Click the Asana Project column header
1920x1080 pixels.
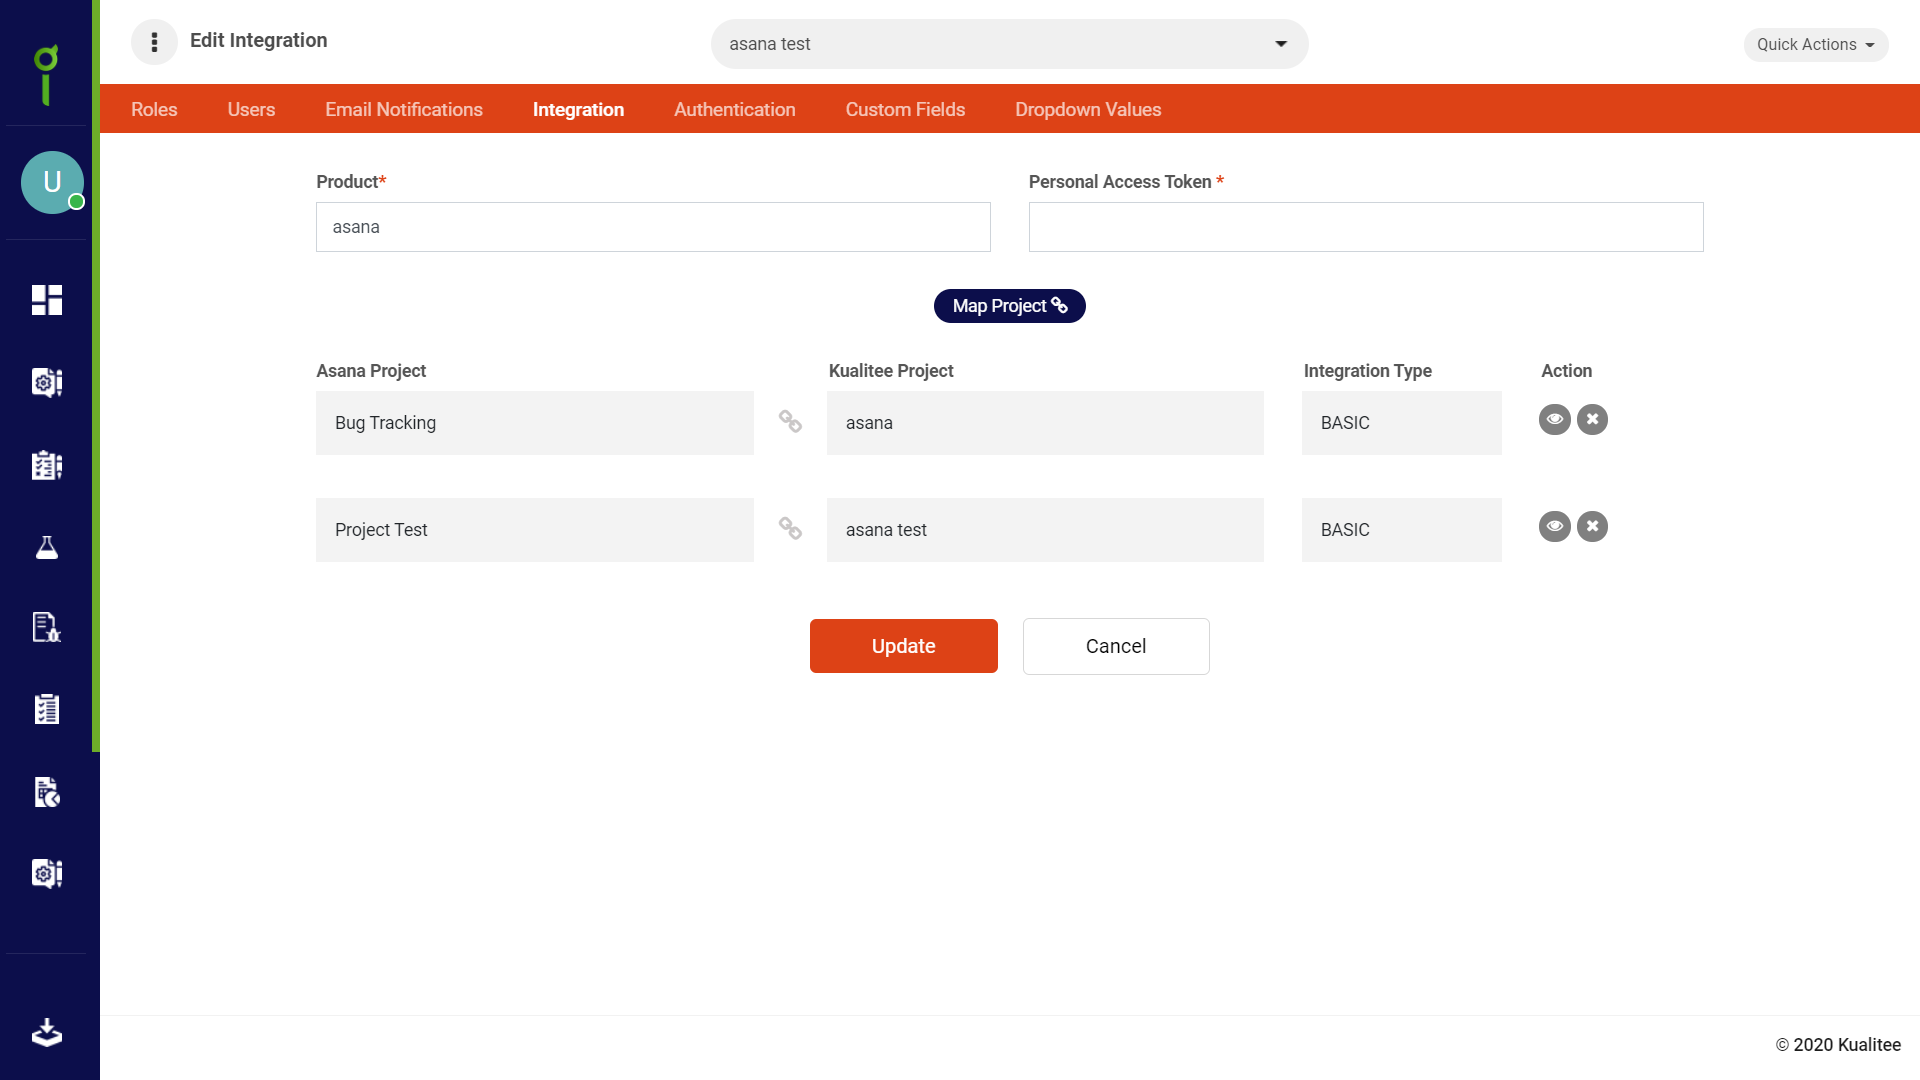(x=371, y=371)
